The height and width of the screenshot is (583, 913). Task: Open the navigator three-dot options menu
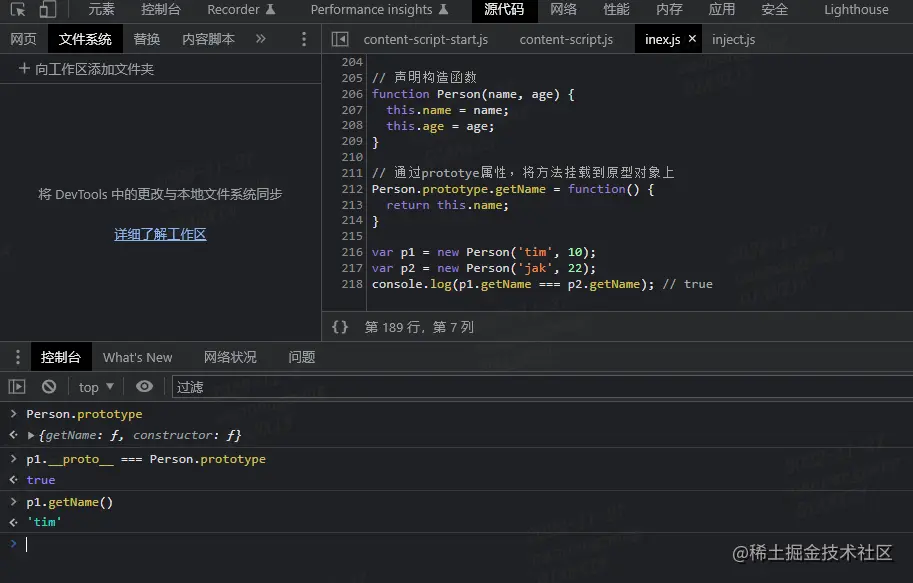(304, 39)
